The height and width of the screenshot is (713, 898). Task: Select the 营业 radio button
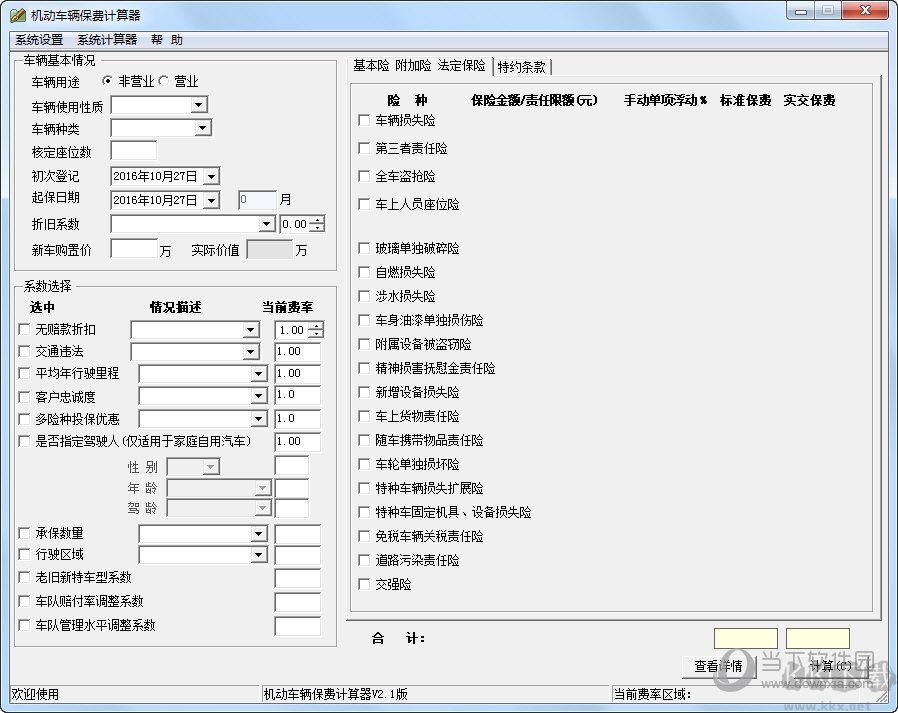coord(164,81)
